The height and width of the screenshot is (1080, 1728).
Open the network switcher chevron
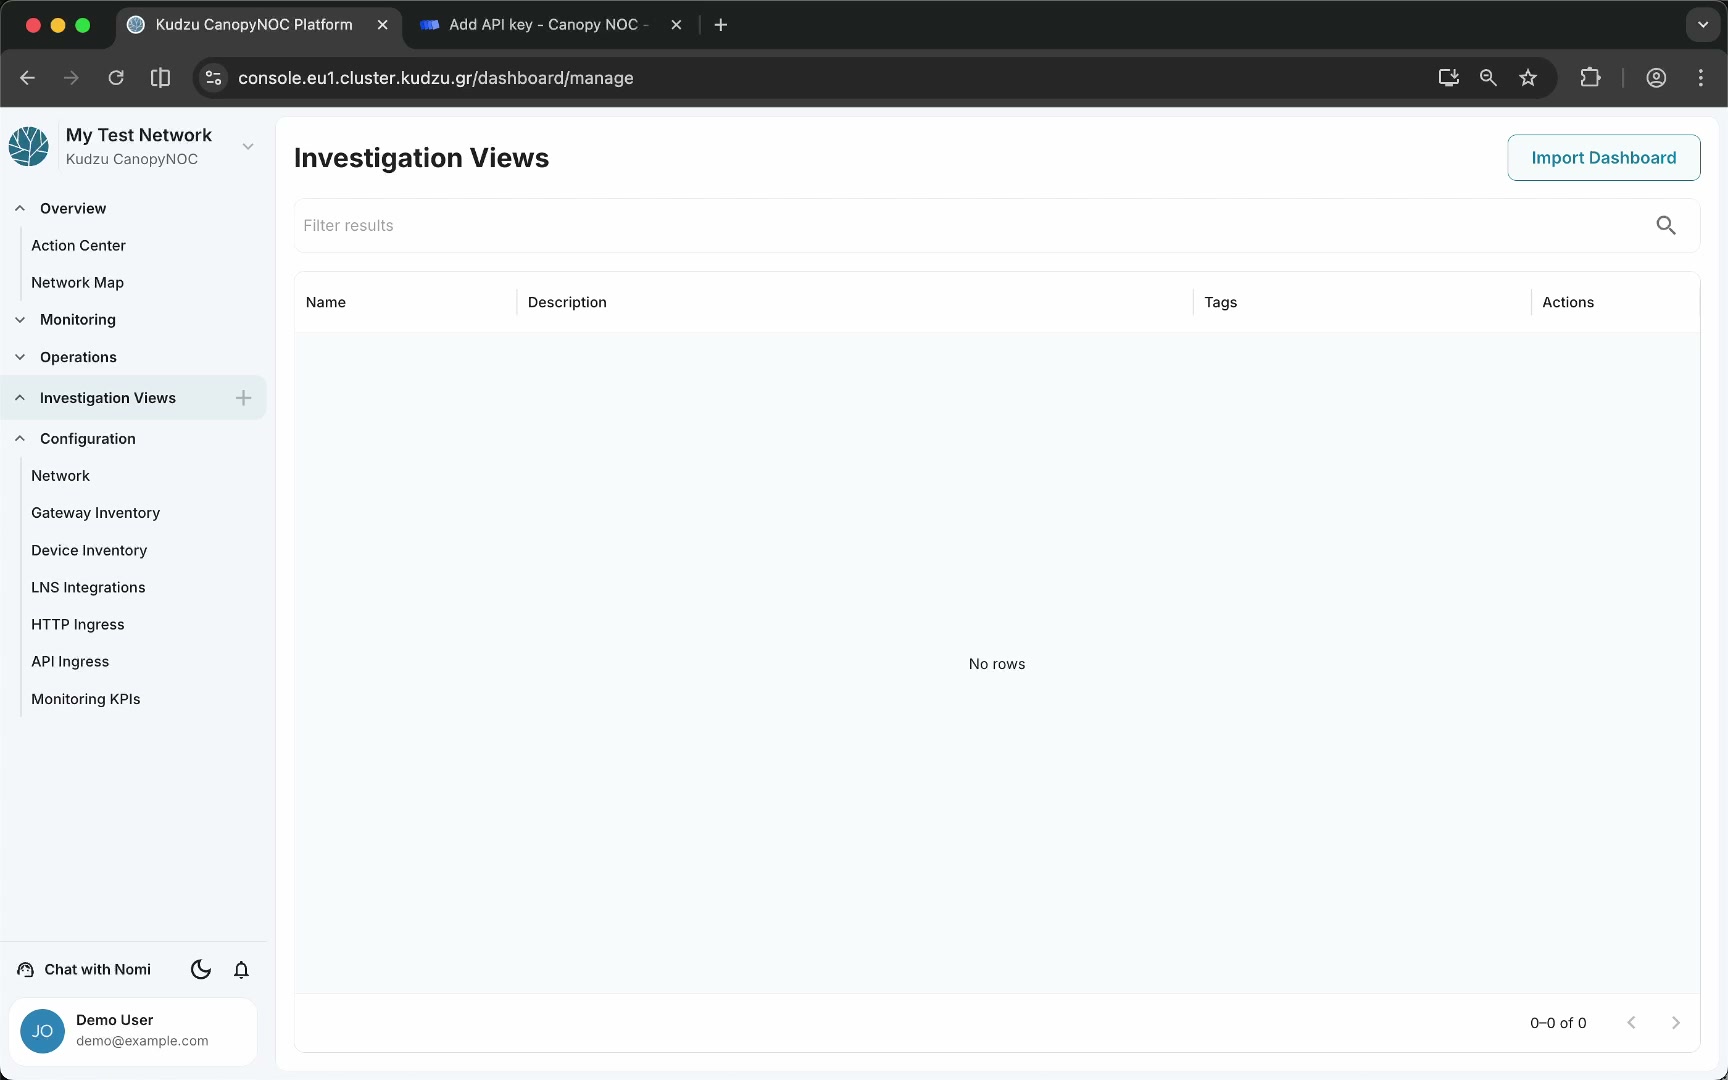[x=248, y=147]
